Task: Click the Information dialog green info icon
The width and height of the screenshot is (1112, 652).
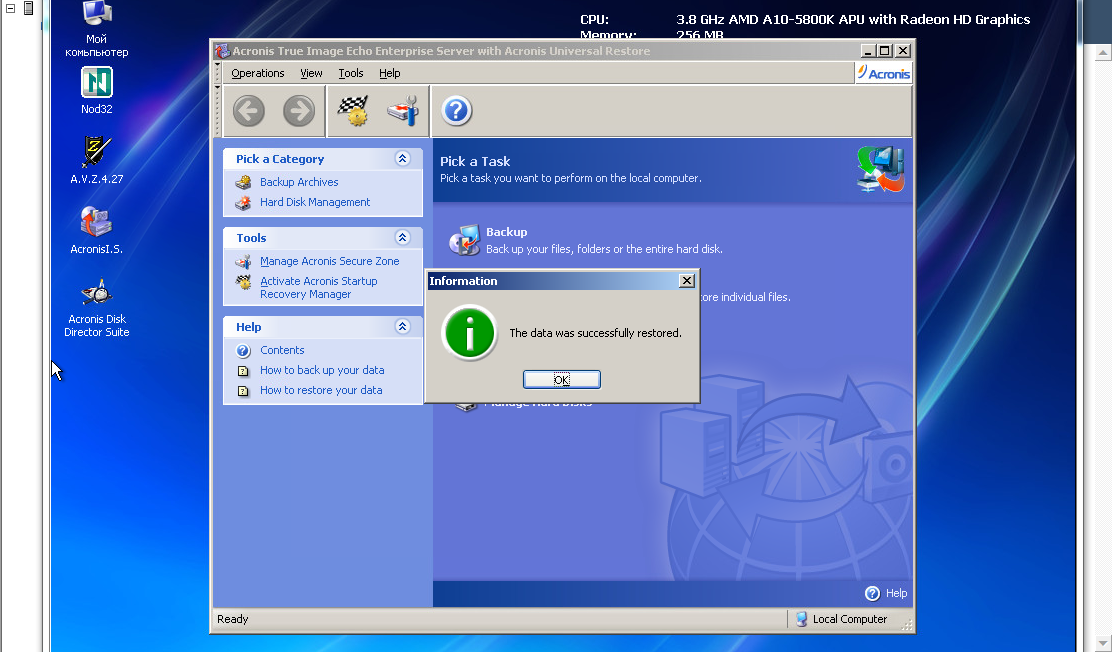Action: coord(469,333)
